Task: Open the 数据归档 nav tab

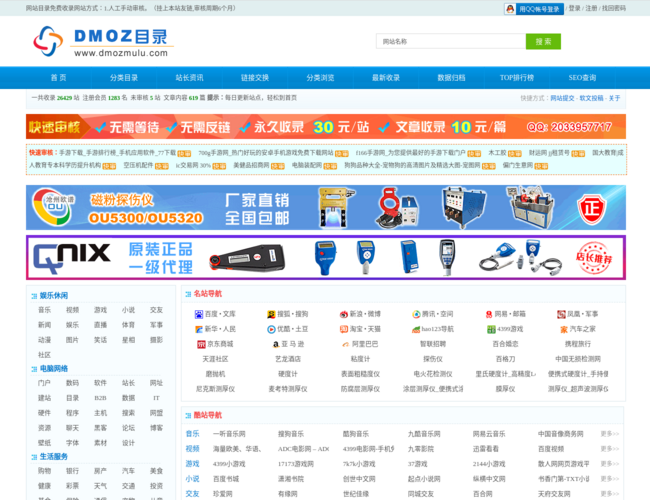Action: pyautogui.click(x=451, y=78)
